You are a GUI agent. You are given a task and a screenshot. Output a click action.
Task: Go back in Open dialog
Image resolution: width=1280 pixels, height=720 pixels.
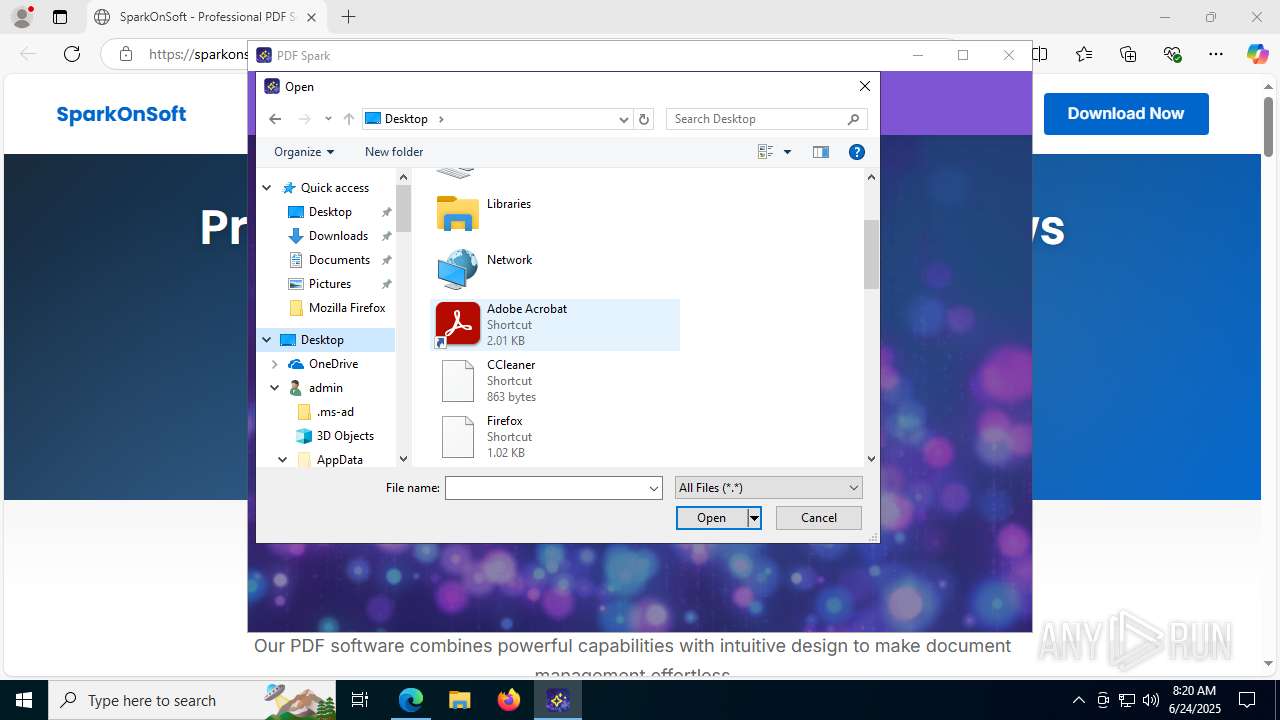pos(275,119)
